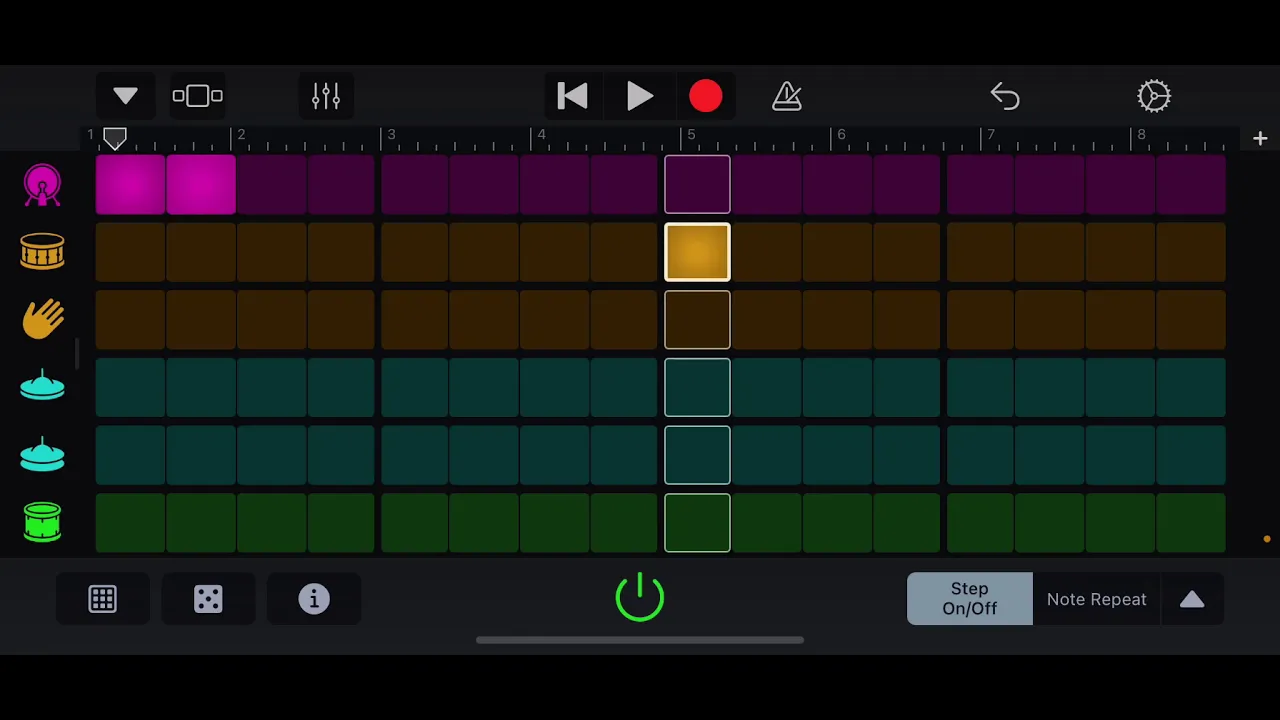Click ruler bar number 7
Screen dimensions: 1280x720
991,135
